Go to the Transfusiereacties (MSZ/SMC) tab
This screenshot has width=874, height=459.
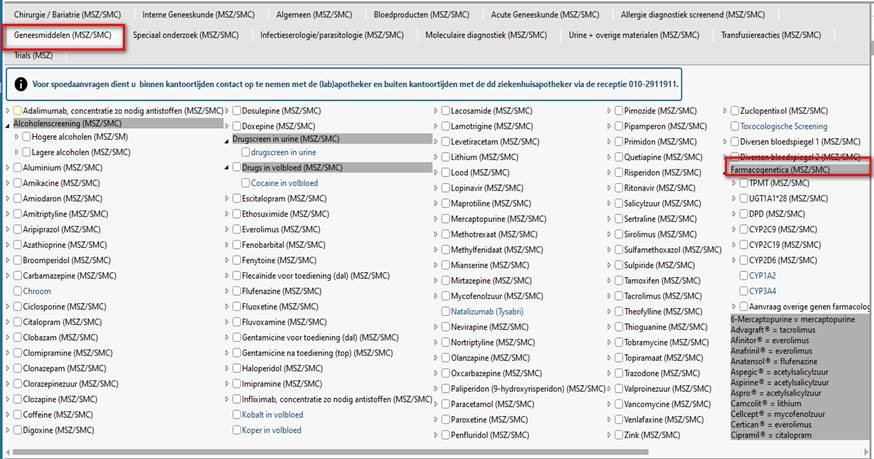(x=771, y=35)
